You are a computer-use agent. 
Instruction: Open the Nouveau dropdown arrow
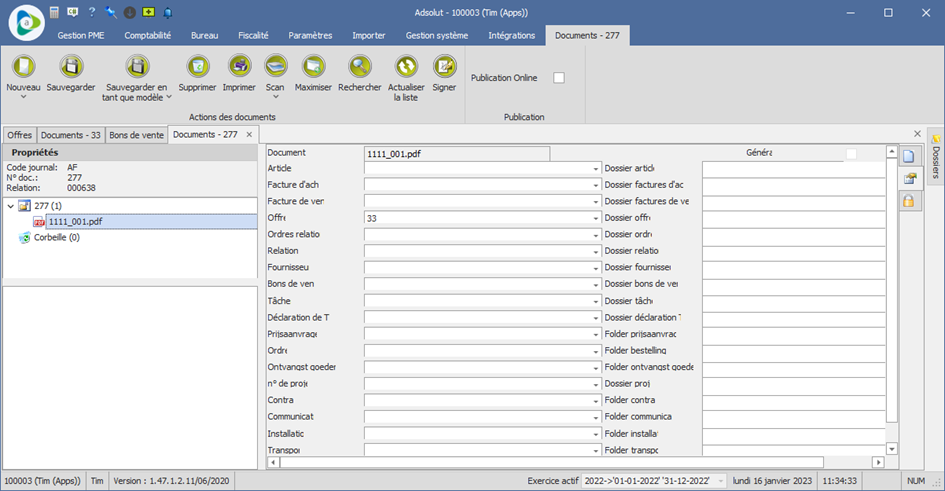[24, 97]
